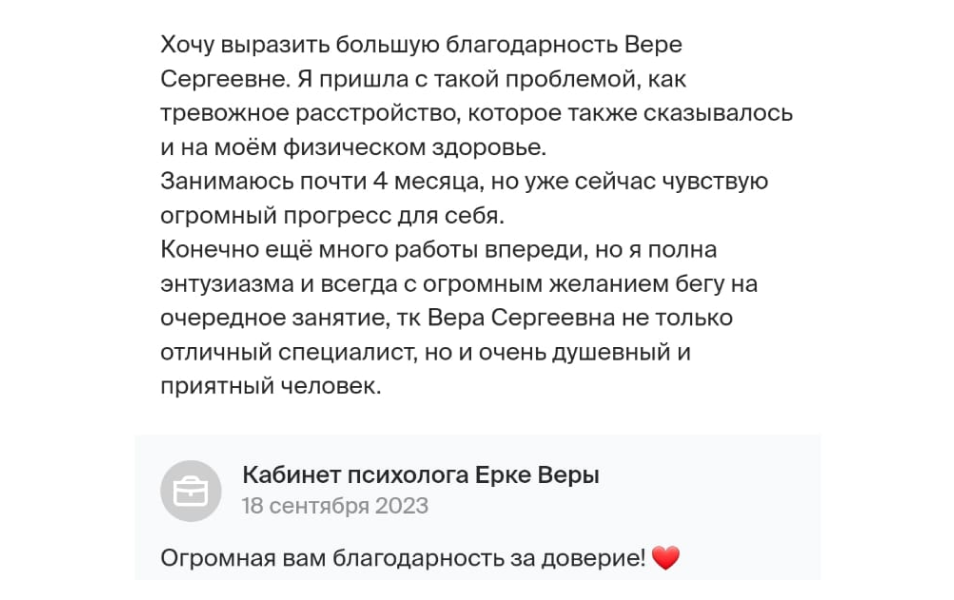Click the line starting Занимаюсь почти 4 месяца
This screenshot has width=954, height=600.
(x=464, y=181)
